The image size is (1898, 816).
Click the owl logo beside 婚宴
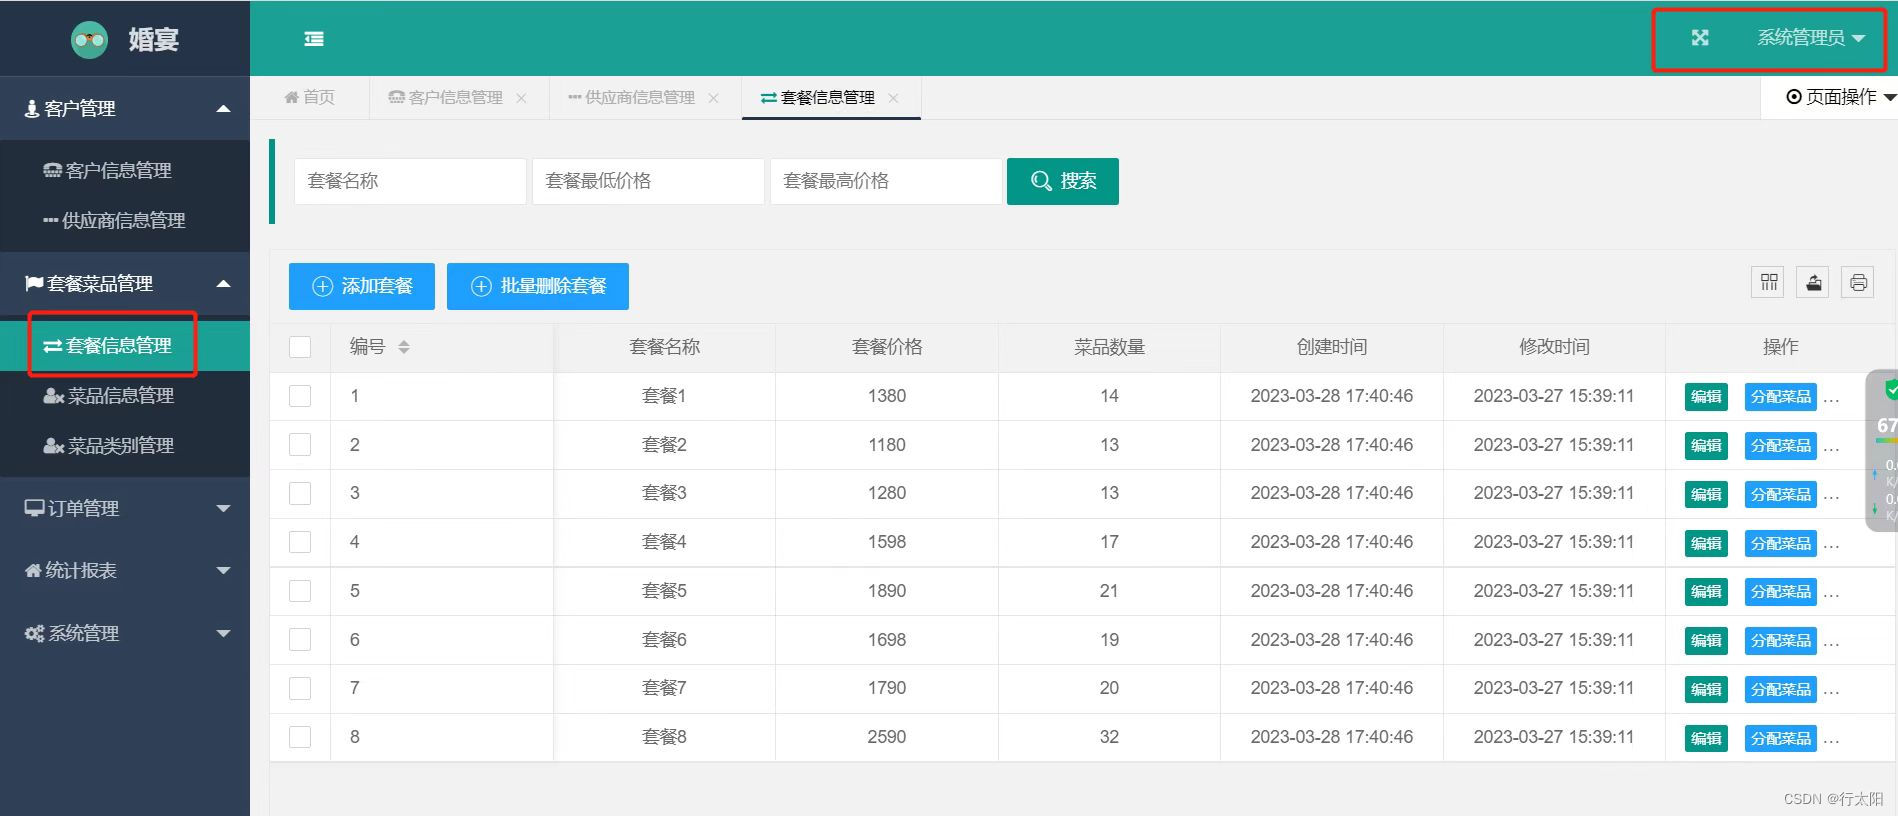click(90, 40)
